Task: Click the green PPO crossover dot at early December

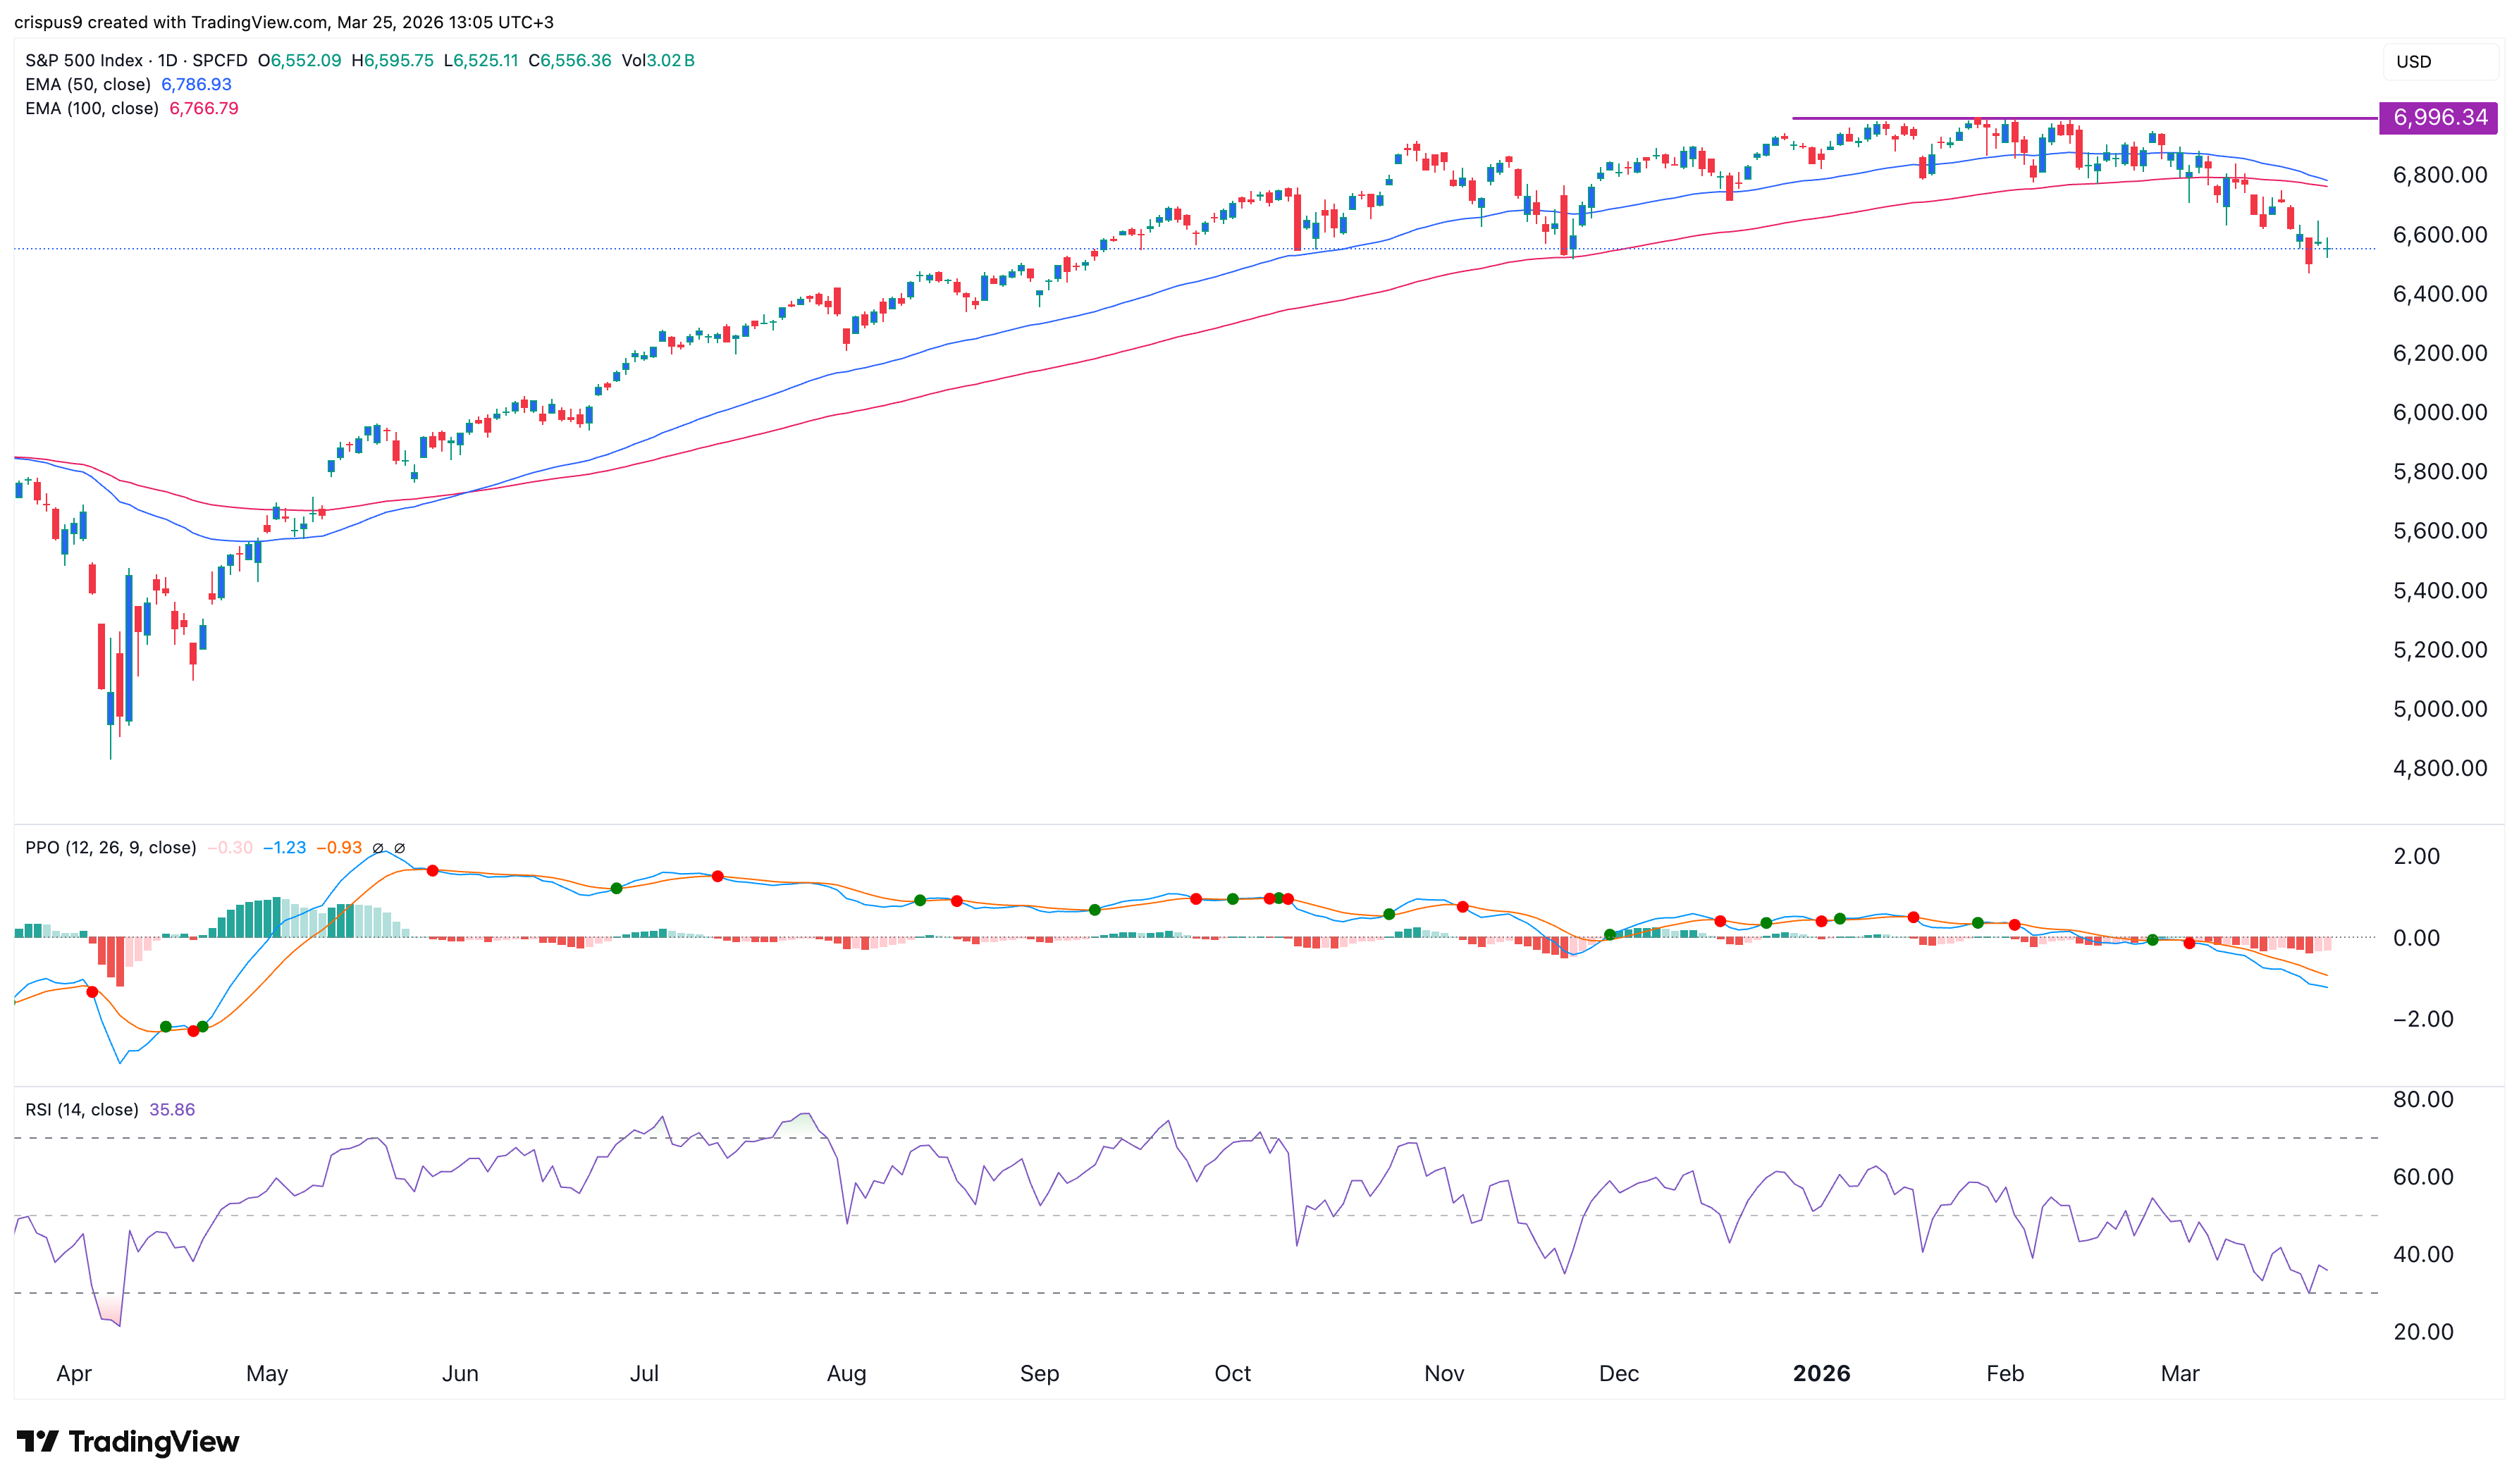Action: [1609, 935]
